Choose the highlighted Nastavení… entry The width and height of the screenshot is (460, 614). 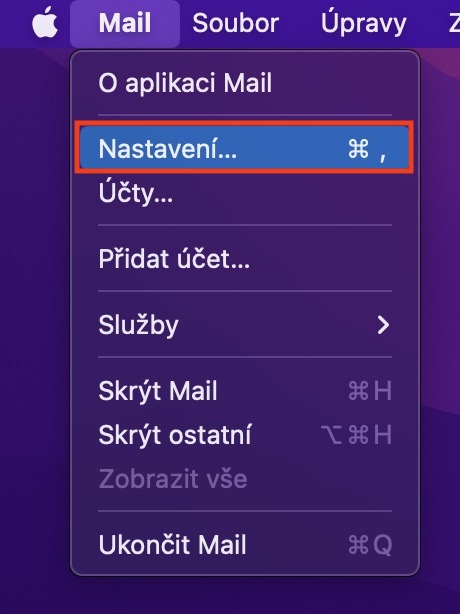click(x=245, y=148)
